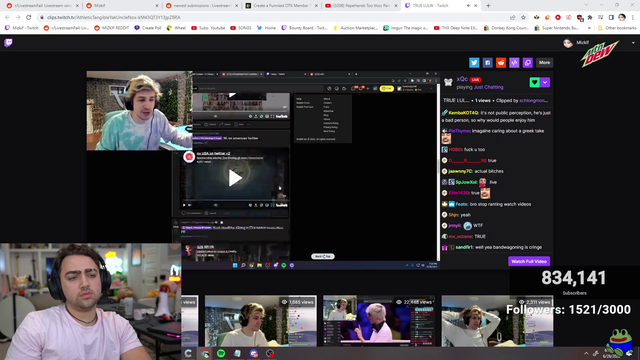Viewport: 640px width, 360px height.
Task: Open xQc's channel name link
Action: coord(462,79)
